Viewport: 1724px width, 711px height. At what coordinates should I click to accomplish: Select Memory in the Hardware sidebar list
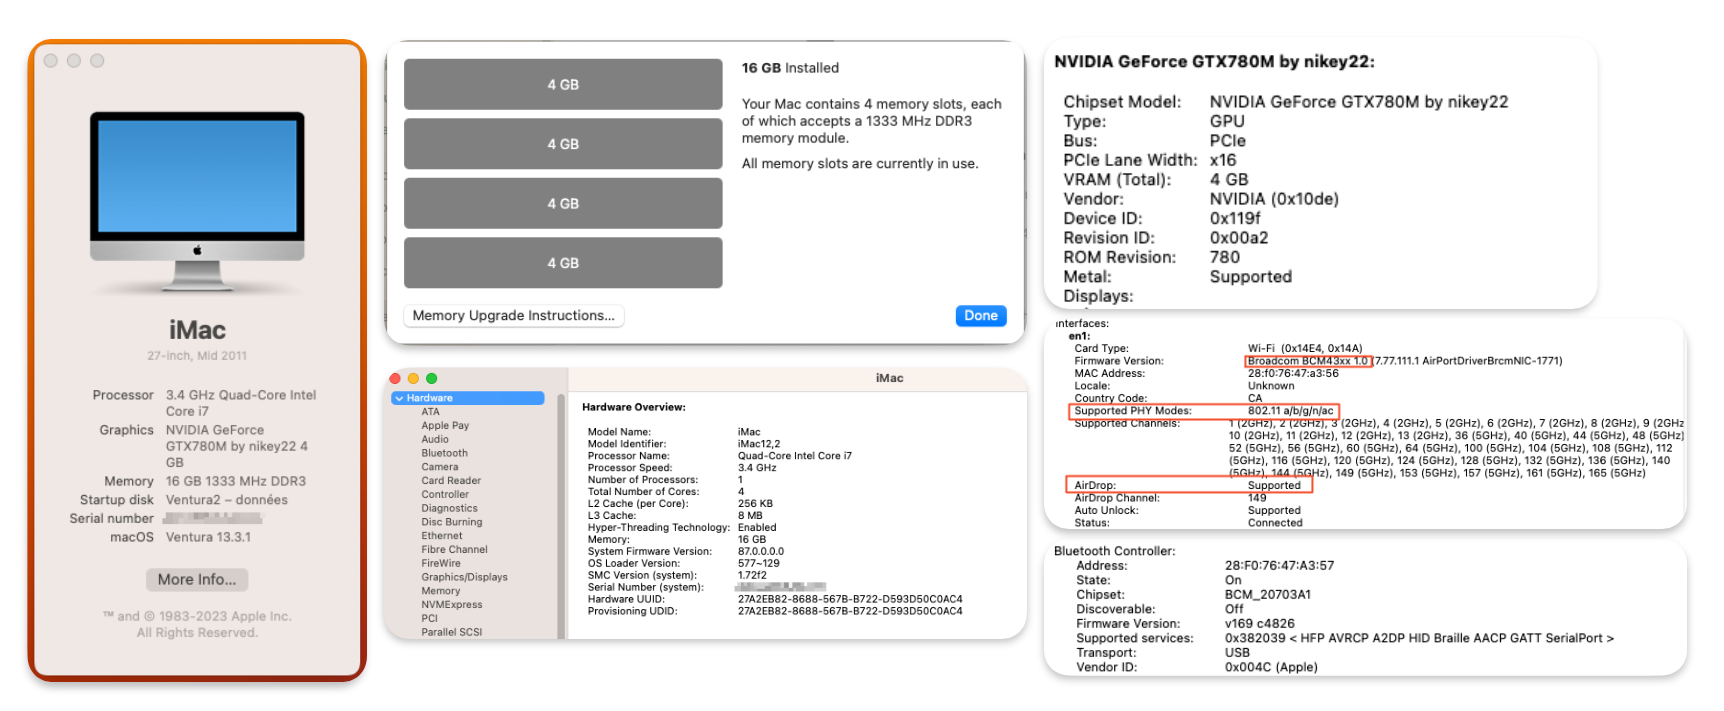coord(441,591)
